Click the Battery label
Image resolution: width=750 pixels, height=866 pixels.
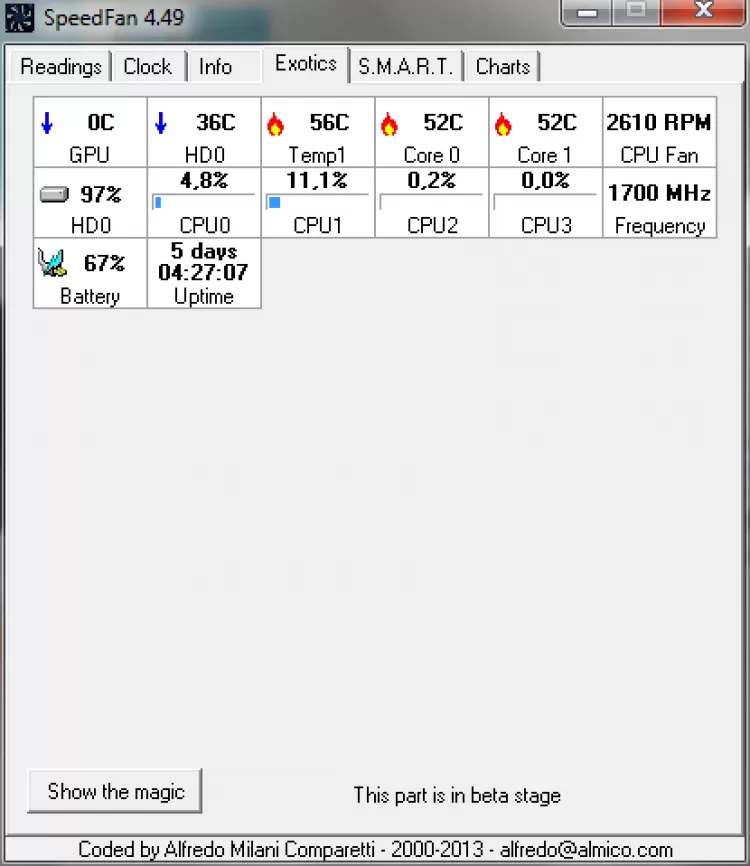click(90, 297)
